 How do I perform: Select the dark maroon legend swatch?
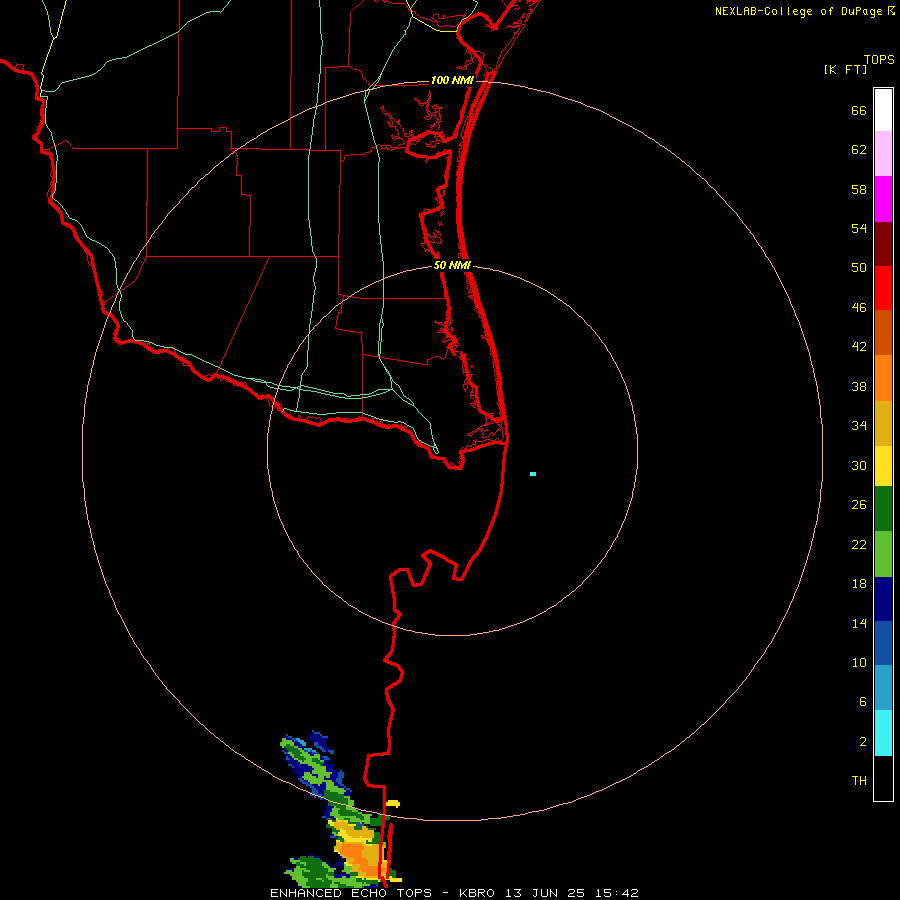[x=883, y=243]
